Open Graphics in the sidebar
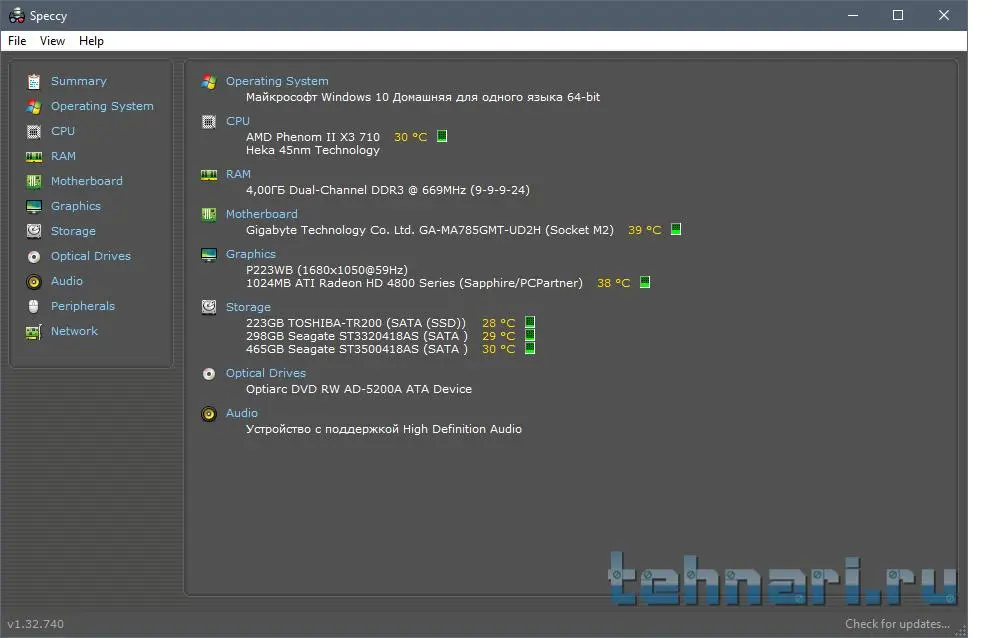This screenshot has height=638, width=1008. point(76,206)
